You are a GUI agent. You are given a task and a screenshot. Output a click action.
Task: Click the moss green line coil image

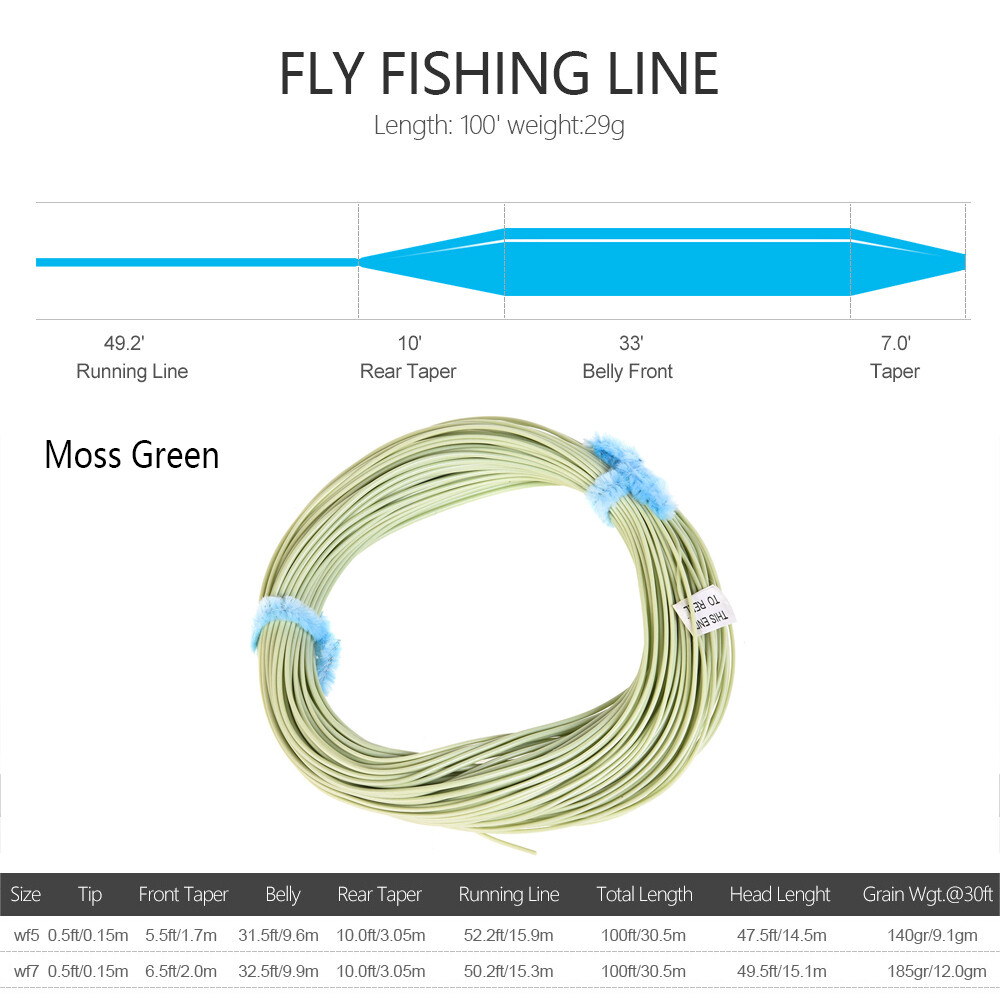click(x=497, y=633)
